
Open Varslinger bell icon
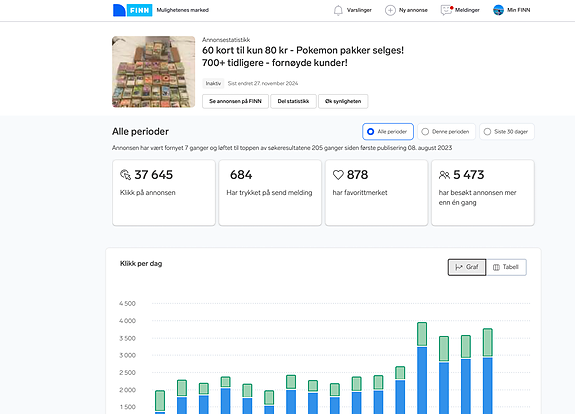[x=338, y=10]
